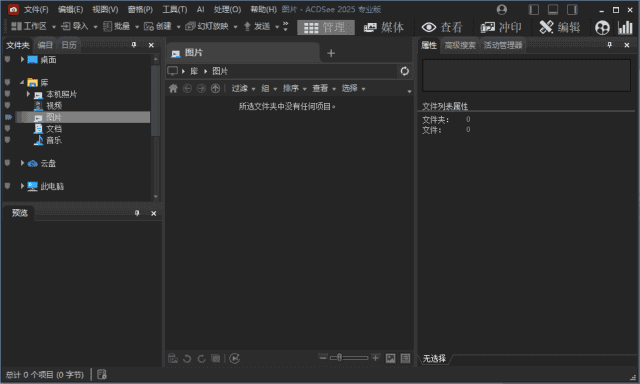Close the 预览 preview panel
This screenshot has width=640, height=384.
tap(153, 213)
